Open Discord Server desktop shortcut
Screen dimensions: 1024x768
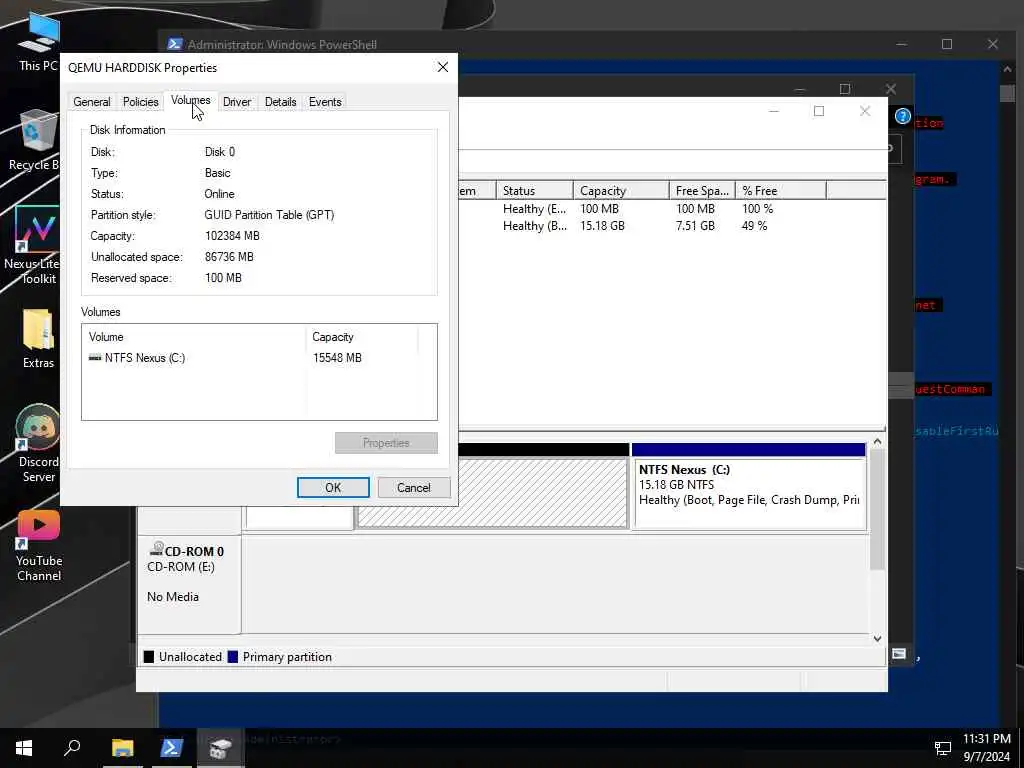38,443
